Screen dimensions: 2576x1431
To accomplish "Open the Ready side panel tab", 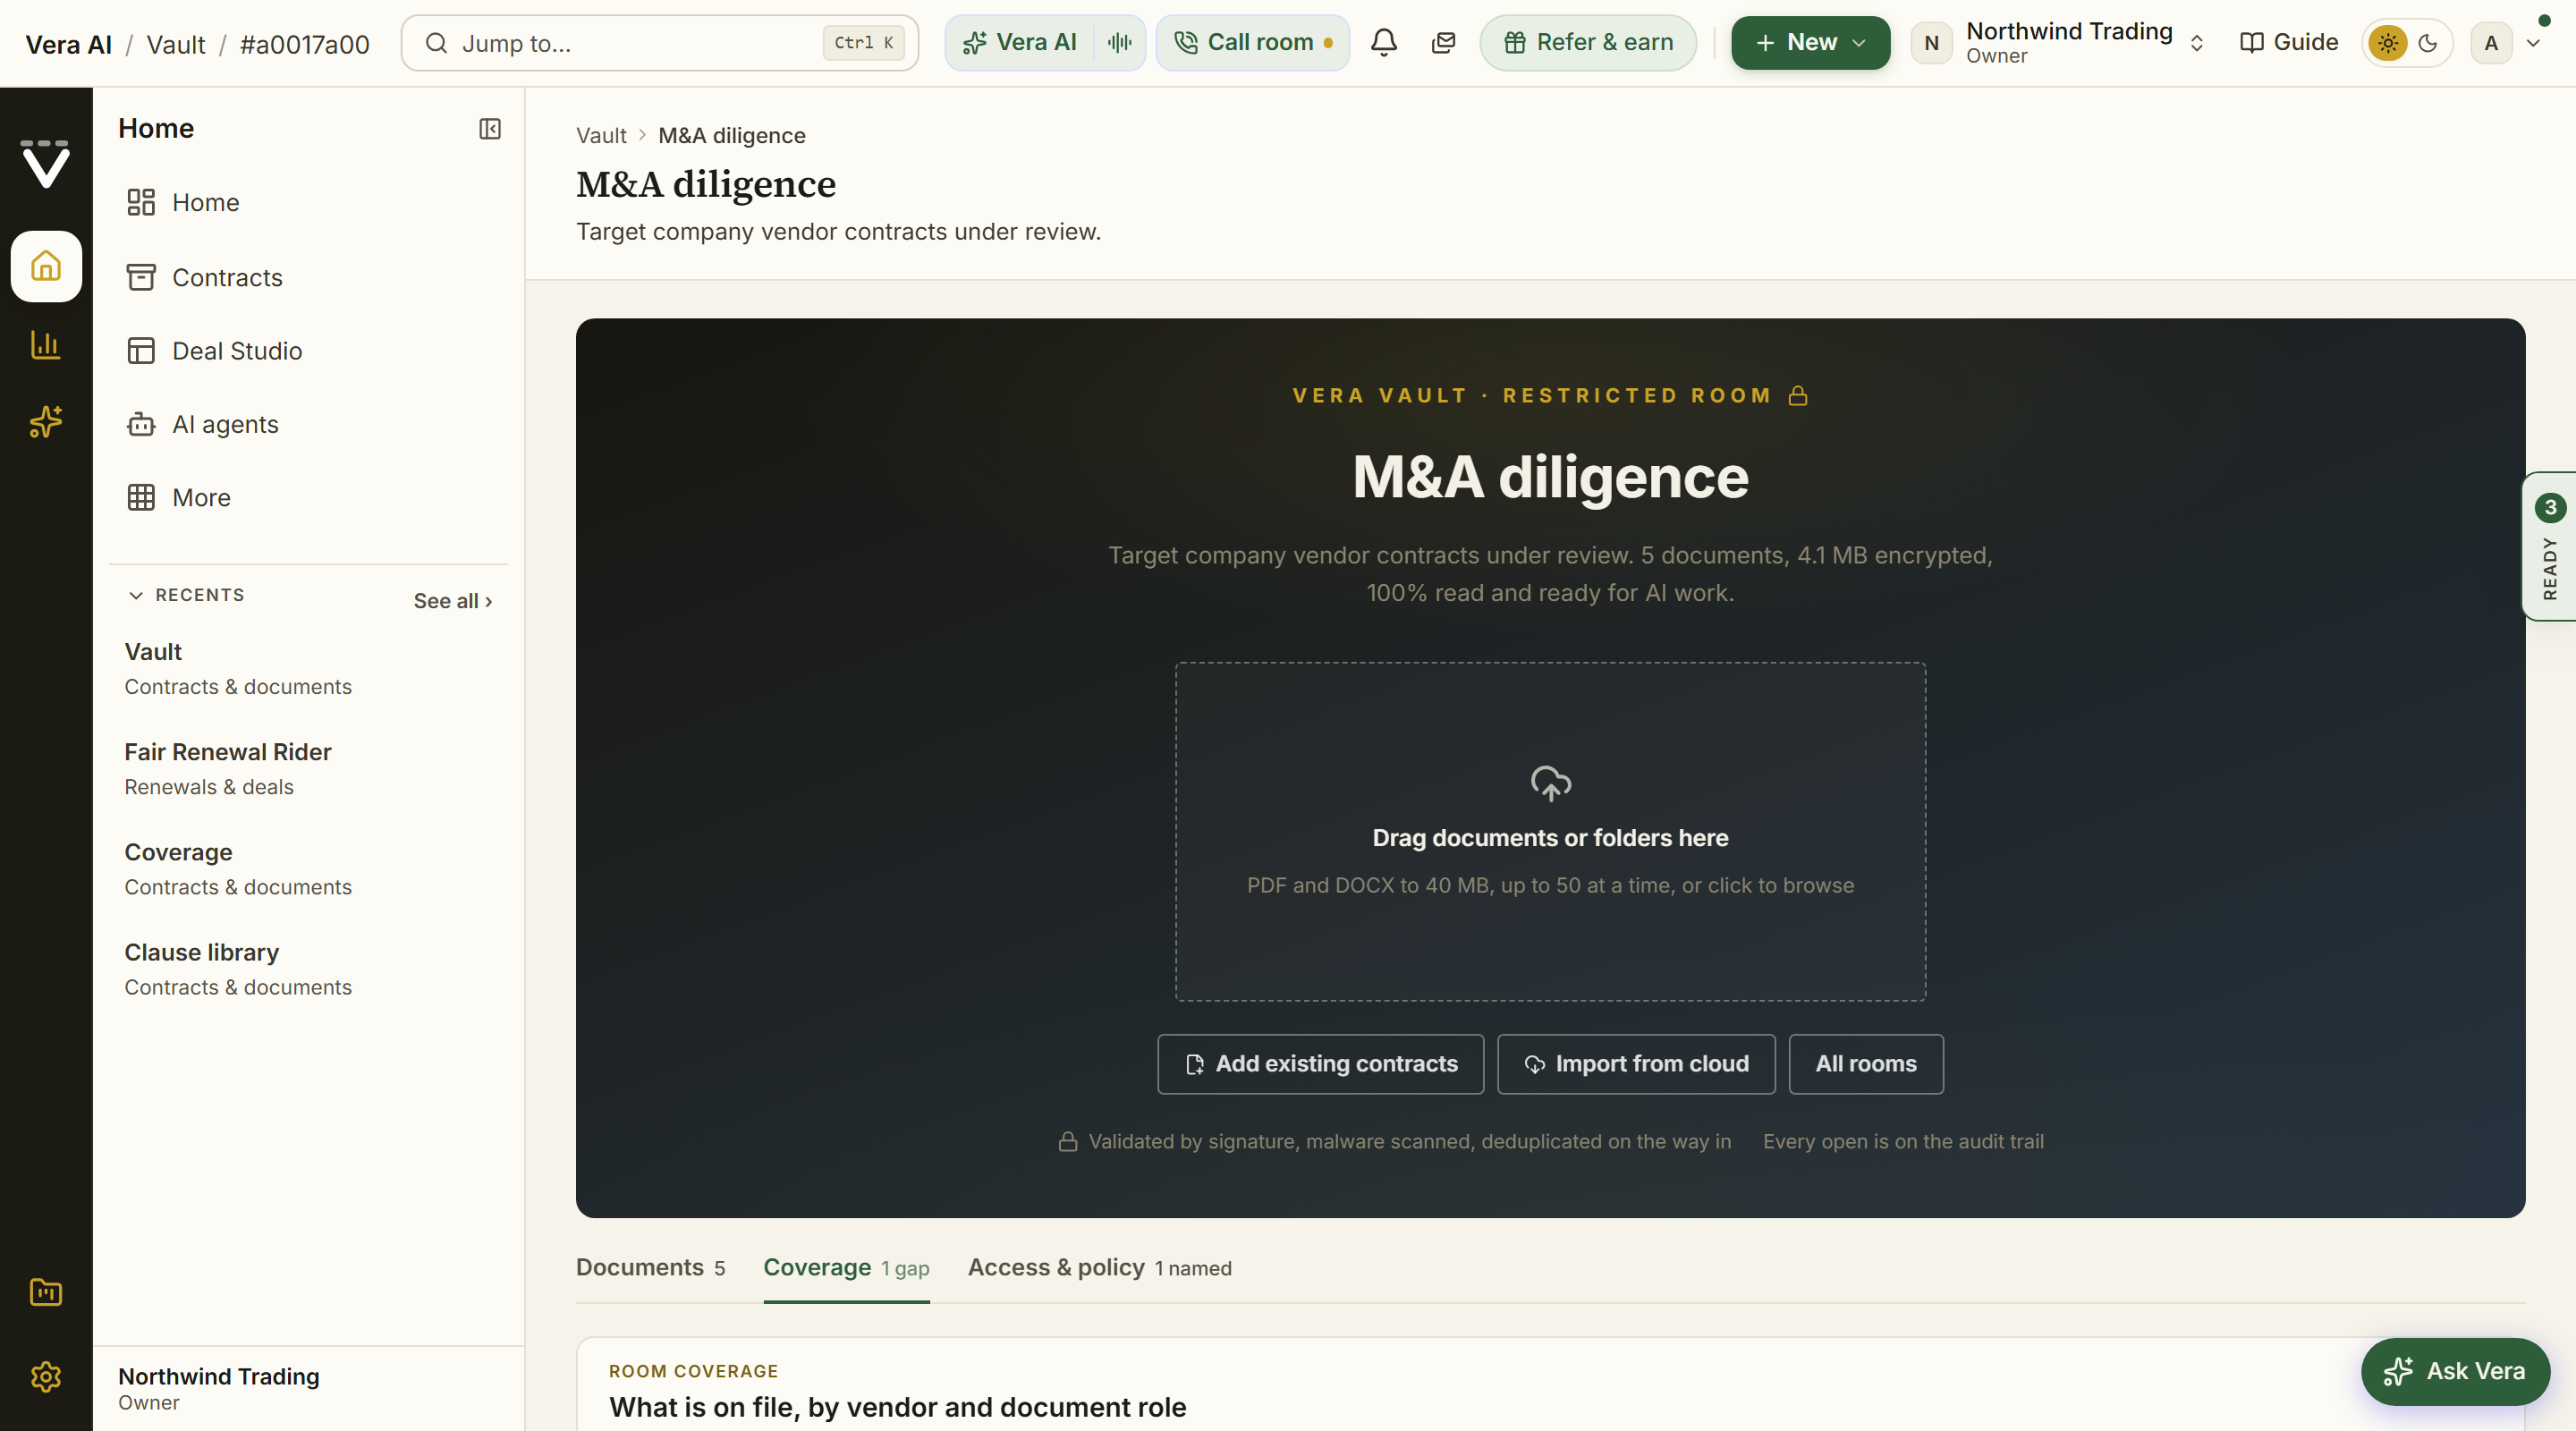I will coord(2549,547).
